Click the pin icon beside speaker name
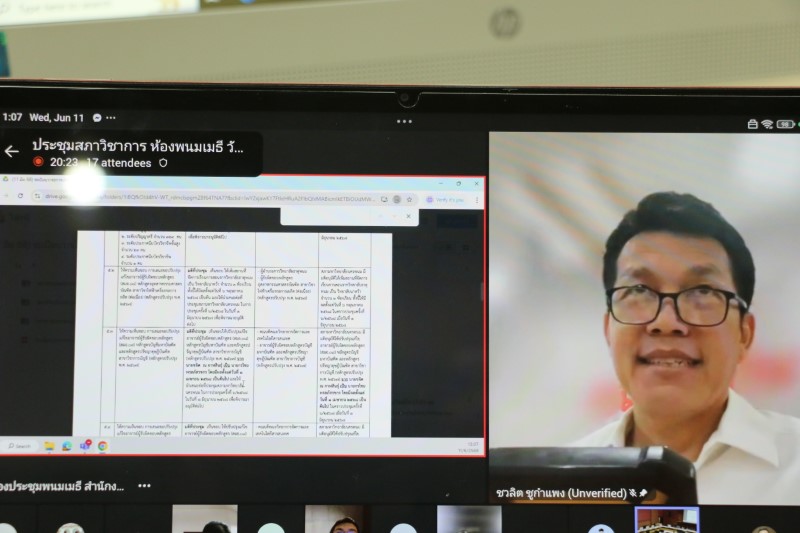This screenshot has width=800, height=533. pos(644,493)
